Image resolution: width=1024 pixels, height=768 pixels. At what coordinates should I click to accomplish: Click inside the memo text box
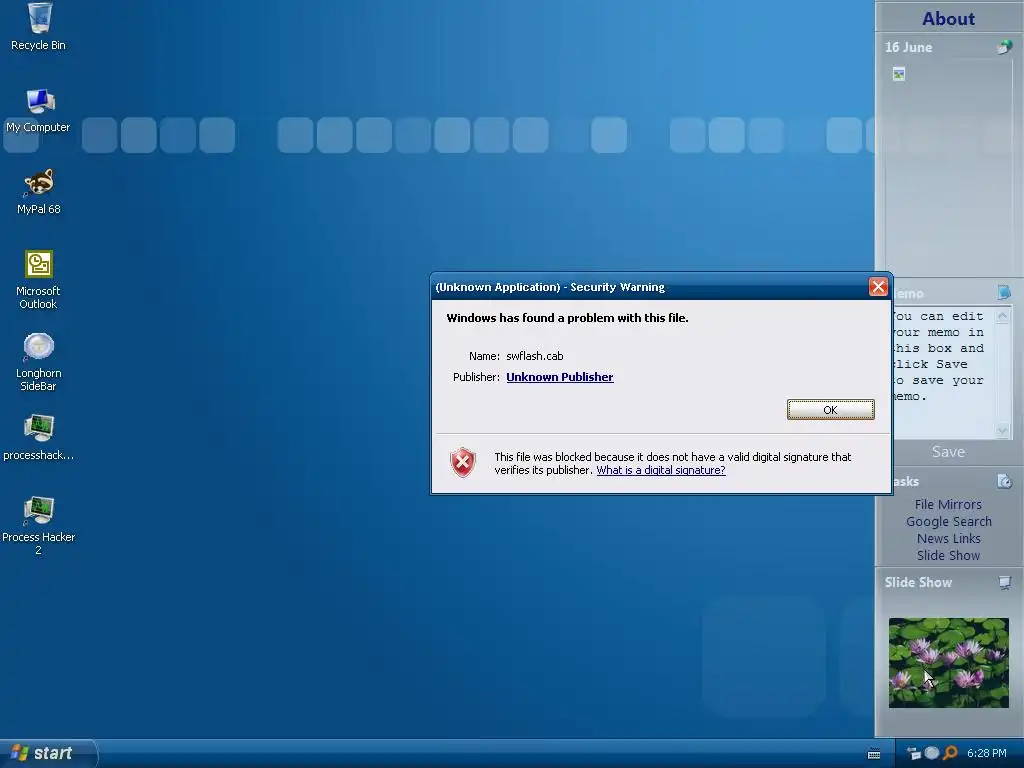pos(942,372)
